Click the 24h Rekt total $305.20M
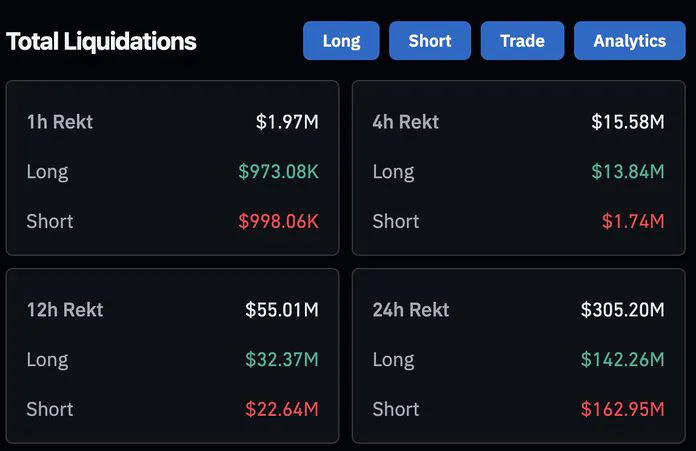696x451 pixels. (x=622, y=310)
